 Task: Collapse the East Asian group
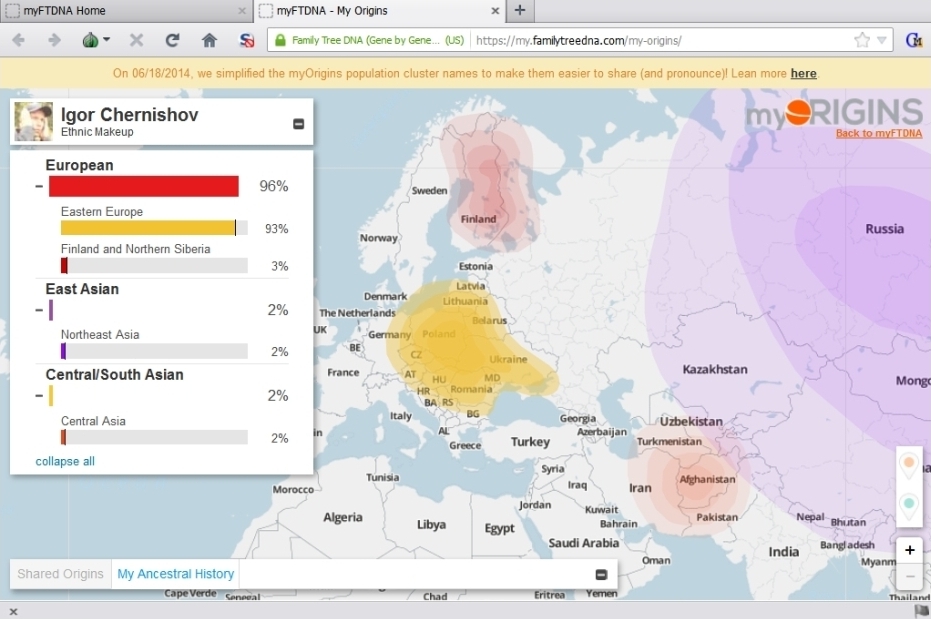(x=39, y=310)
